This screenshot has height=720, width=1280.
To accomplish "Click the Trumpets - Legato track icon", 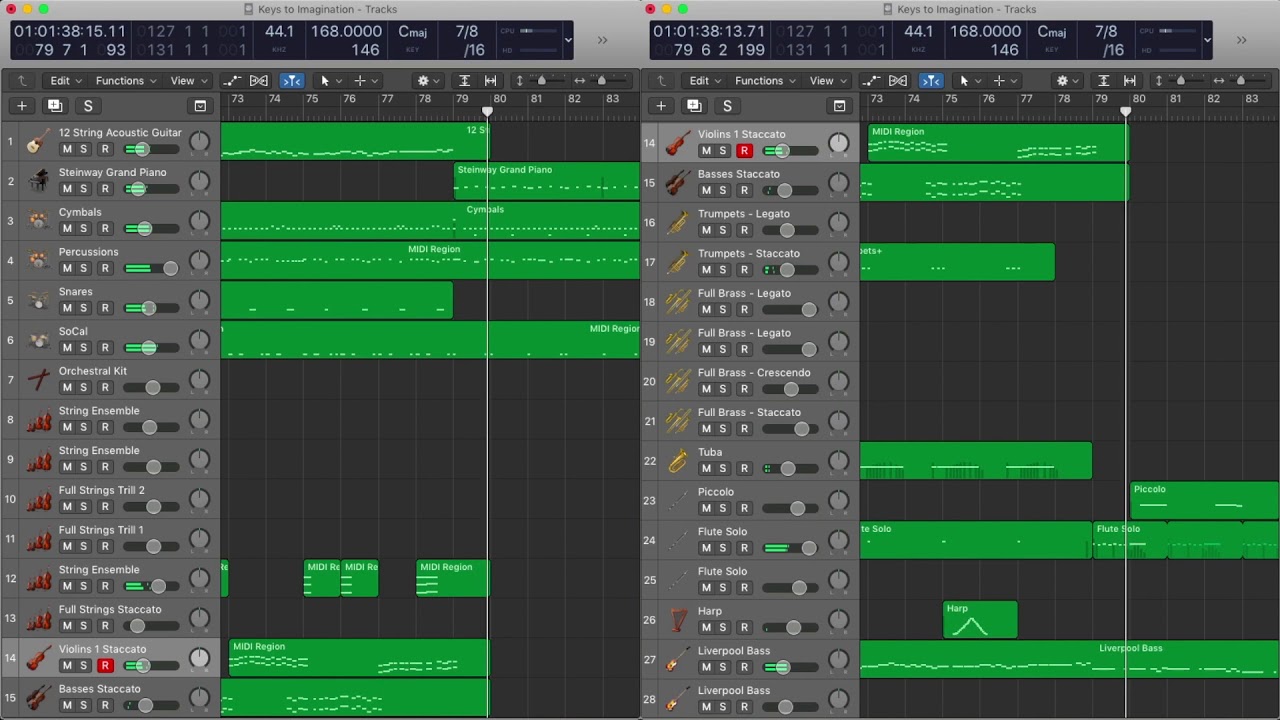I will tap(678, 222).
